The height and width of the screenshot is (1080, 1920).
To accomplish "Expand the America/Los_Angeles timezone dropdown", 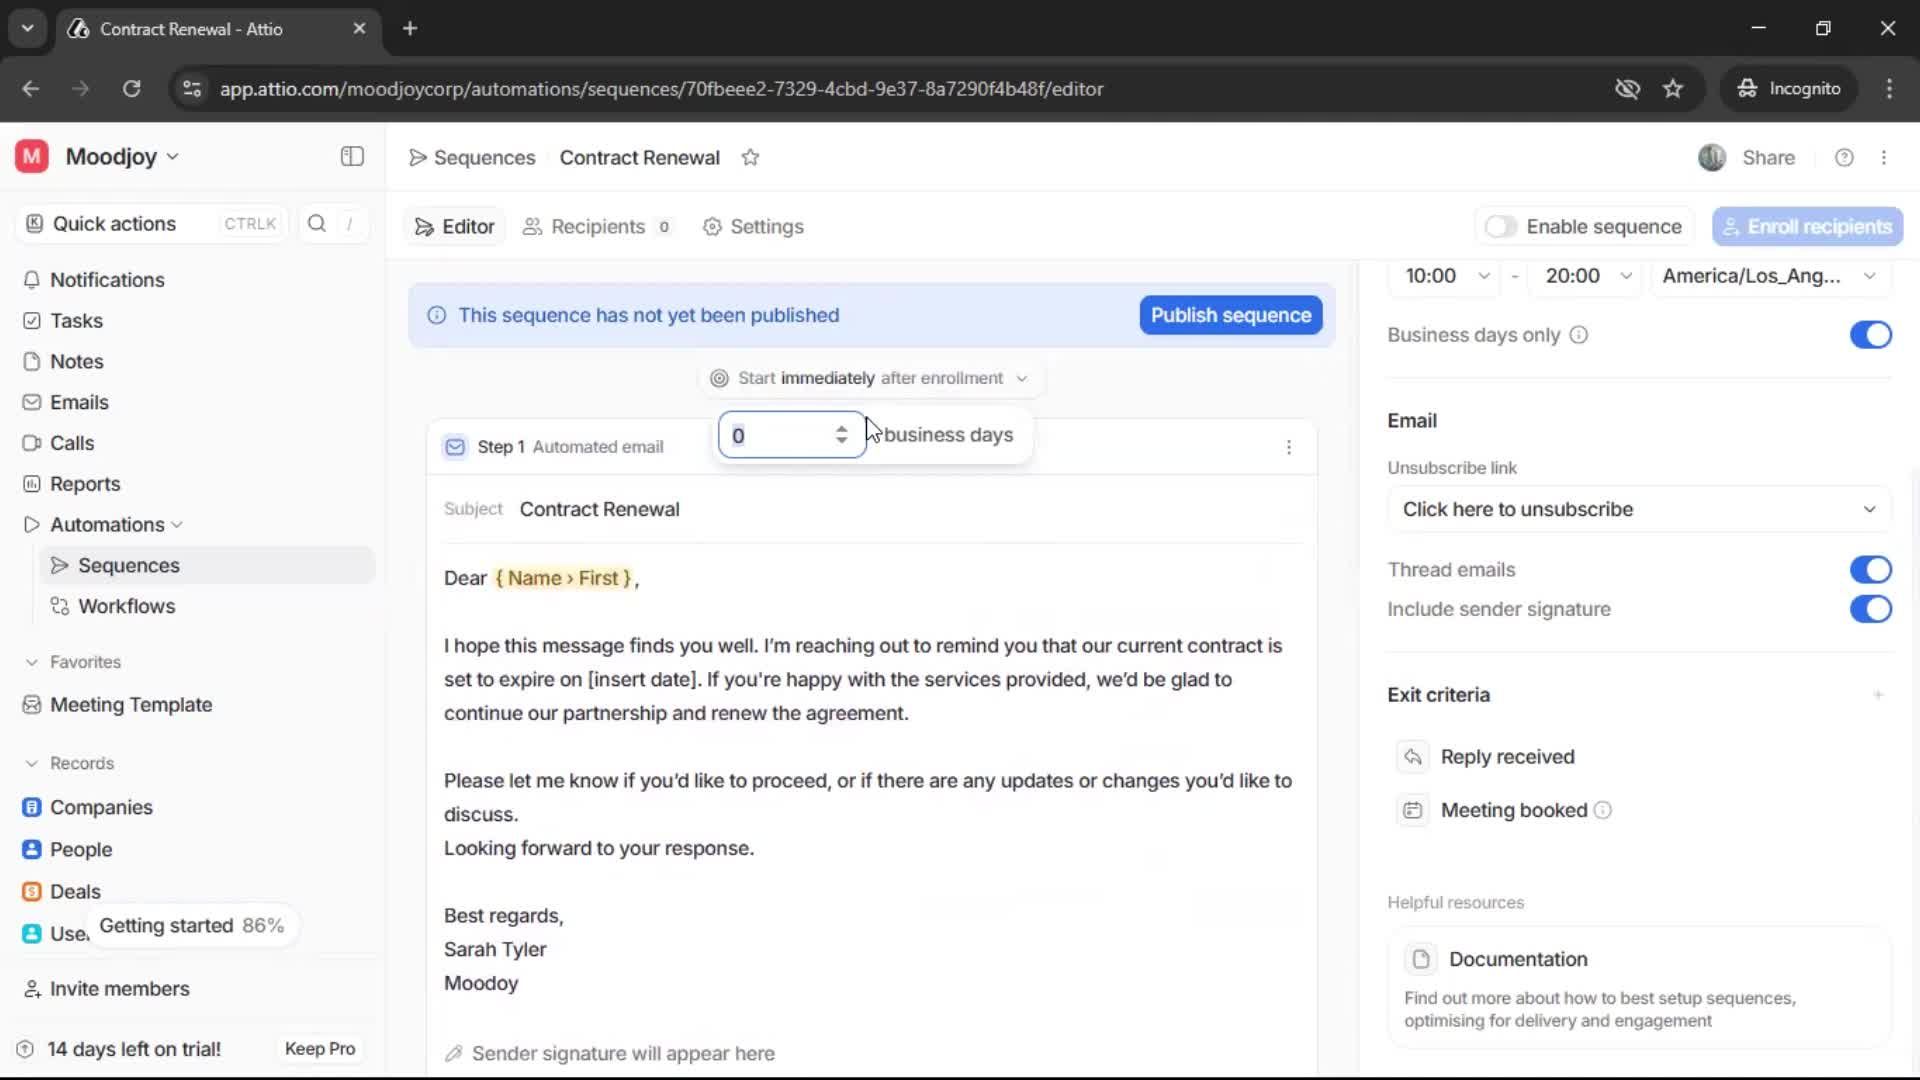I will pos(1767,276).
